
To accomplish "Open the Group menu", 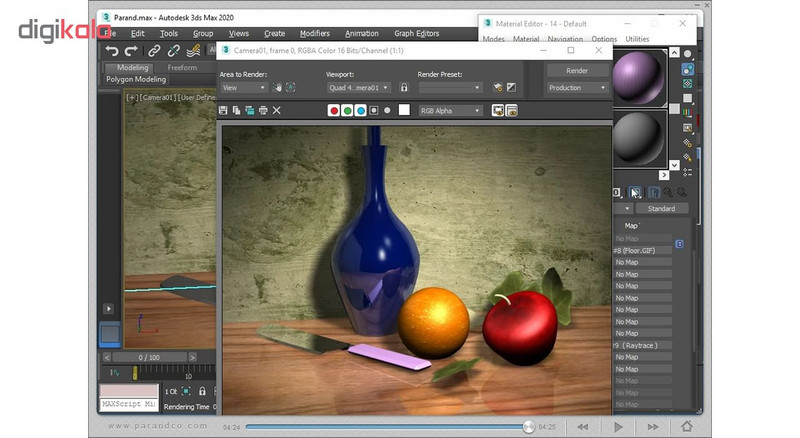I will (x=203, y=33).
